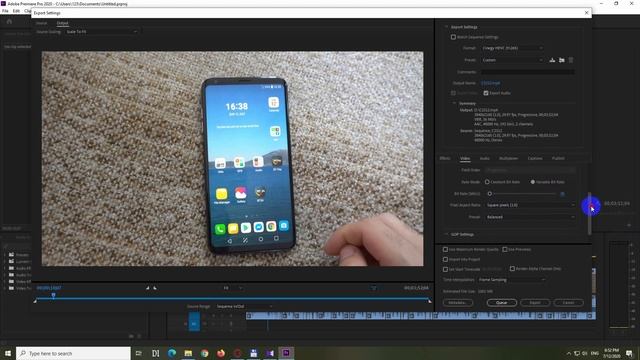Set the Out point marker
640x360 pixels.
point(155,288)
